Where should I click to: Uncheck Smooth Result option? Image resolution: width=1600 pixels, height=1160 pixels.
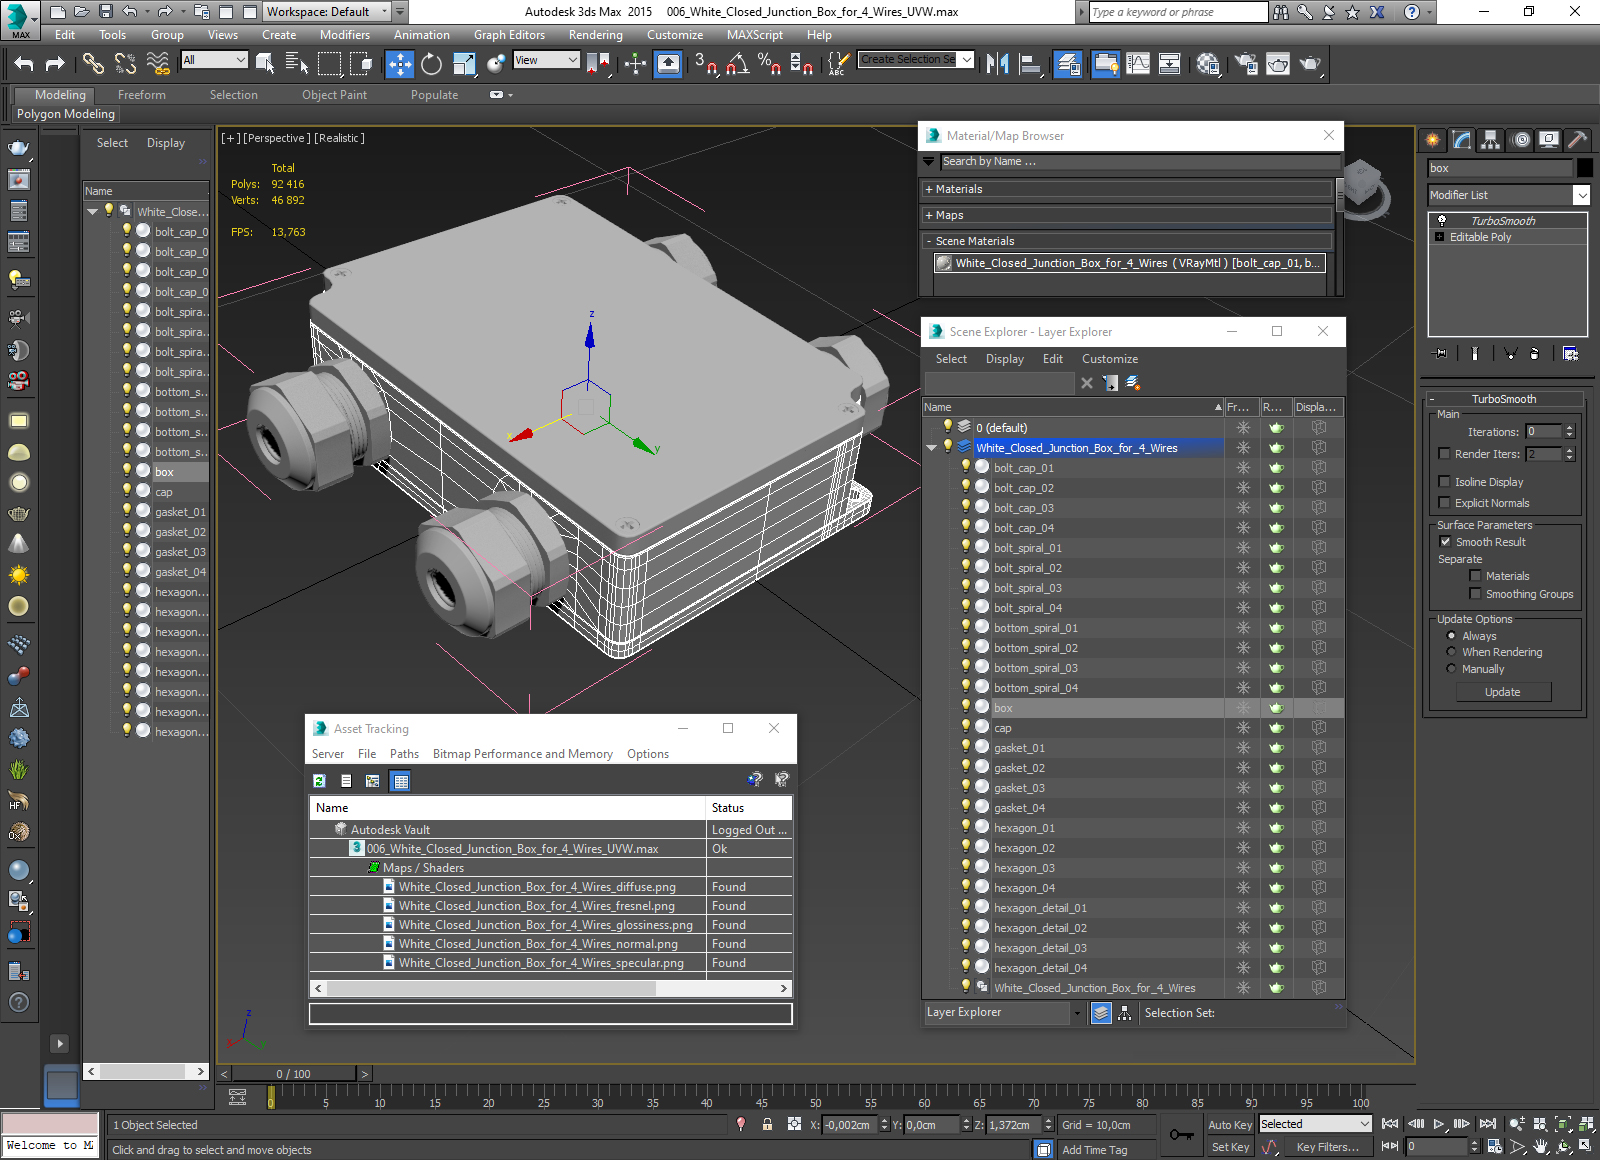(x=1445, y=541)
